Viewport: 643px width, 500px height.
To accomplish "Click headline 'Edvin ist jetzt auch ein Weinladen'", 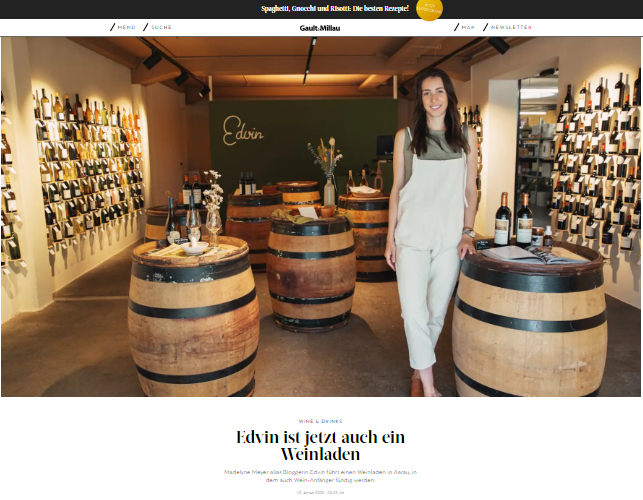I will [x=320, y=445].
